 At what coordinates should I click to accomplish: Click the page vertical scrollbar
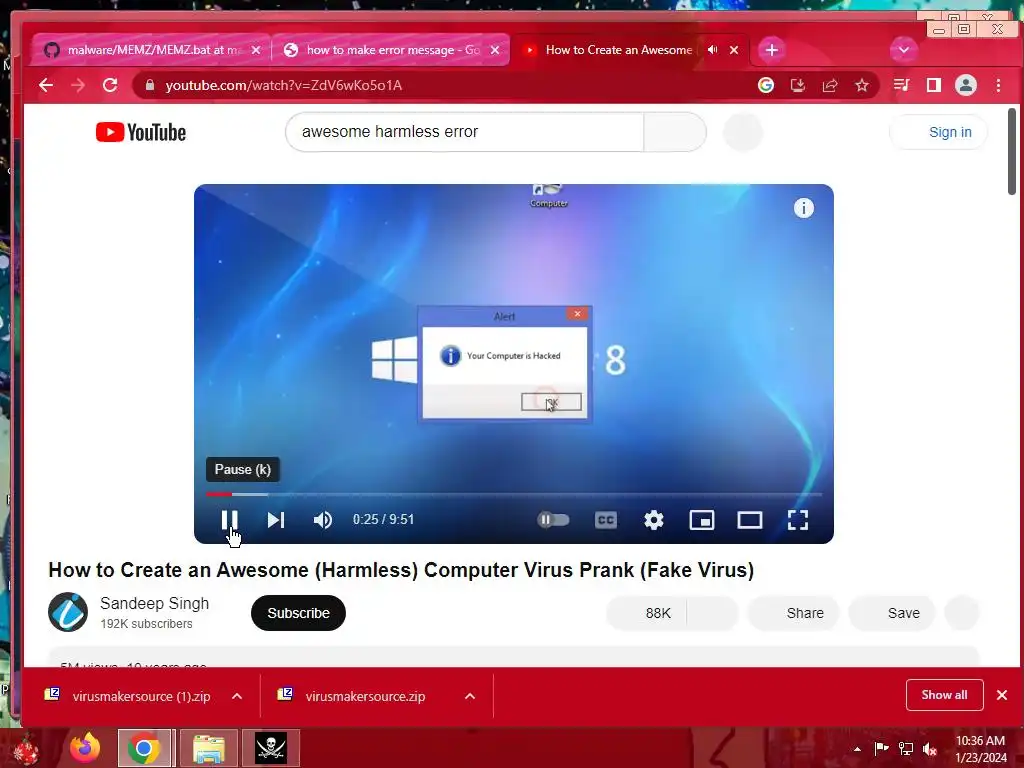click(x=1012, y=152)
